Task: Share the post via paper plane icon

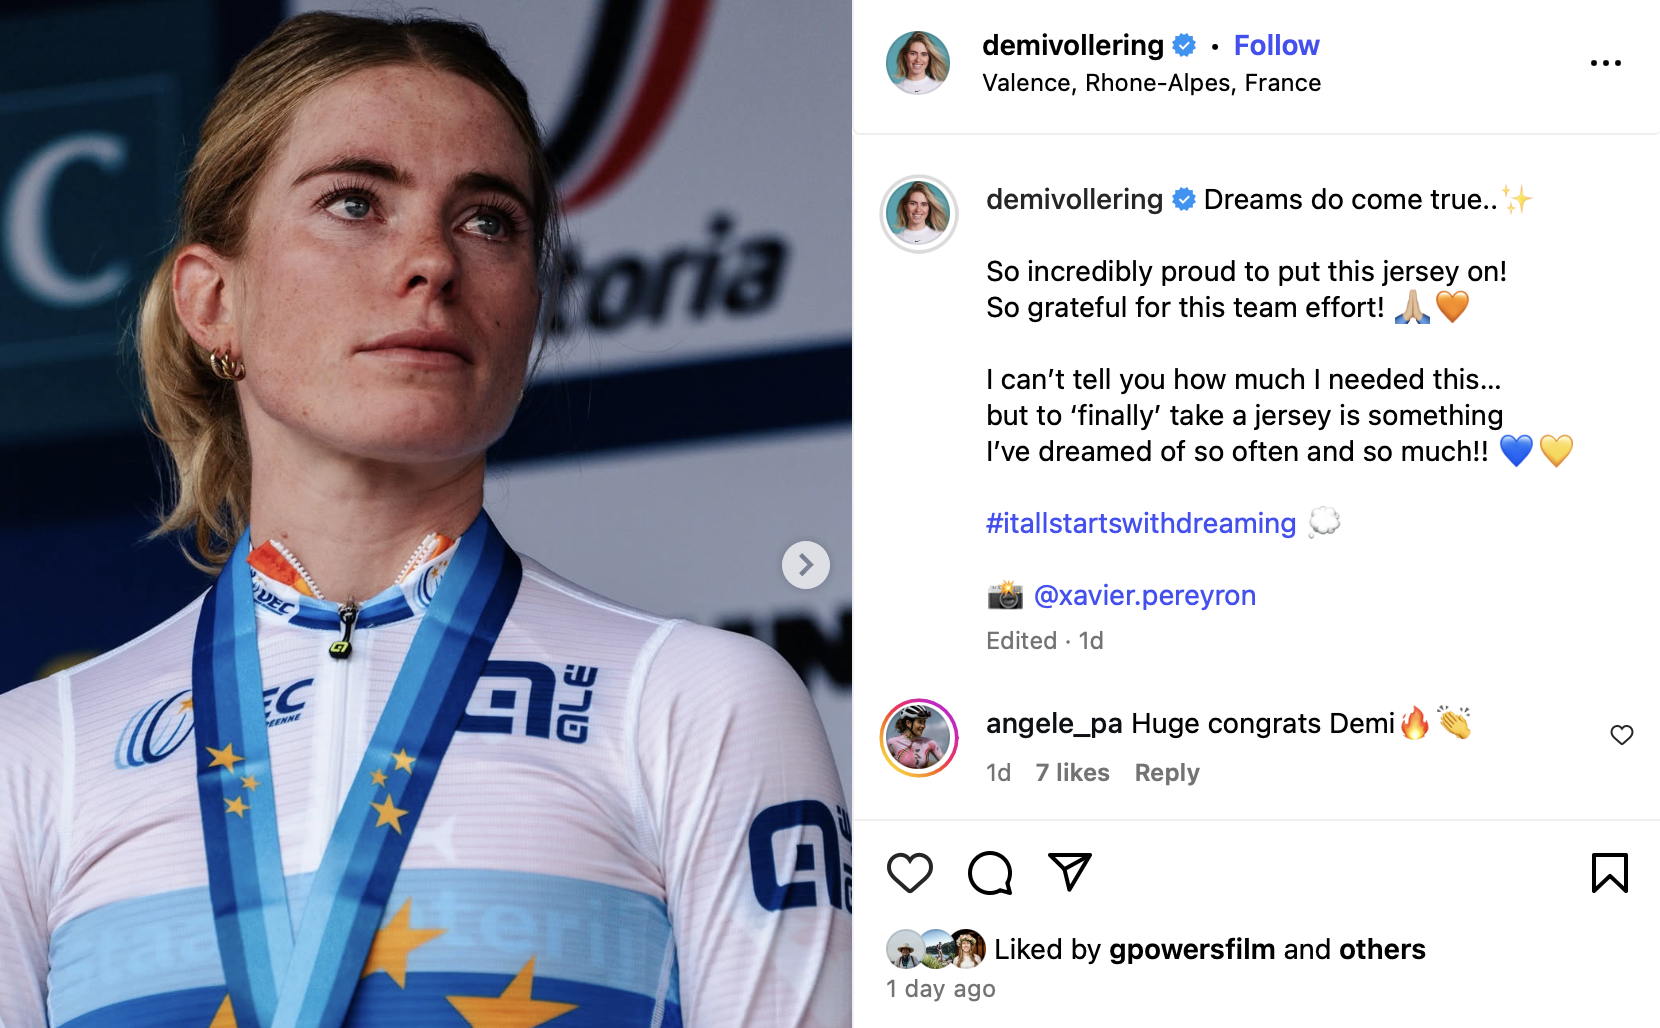Action: coord(1069,873)
